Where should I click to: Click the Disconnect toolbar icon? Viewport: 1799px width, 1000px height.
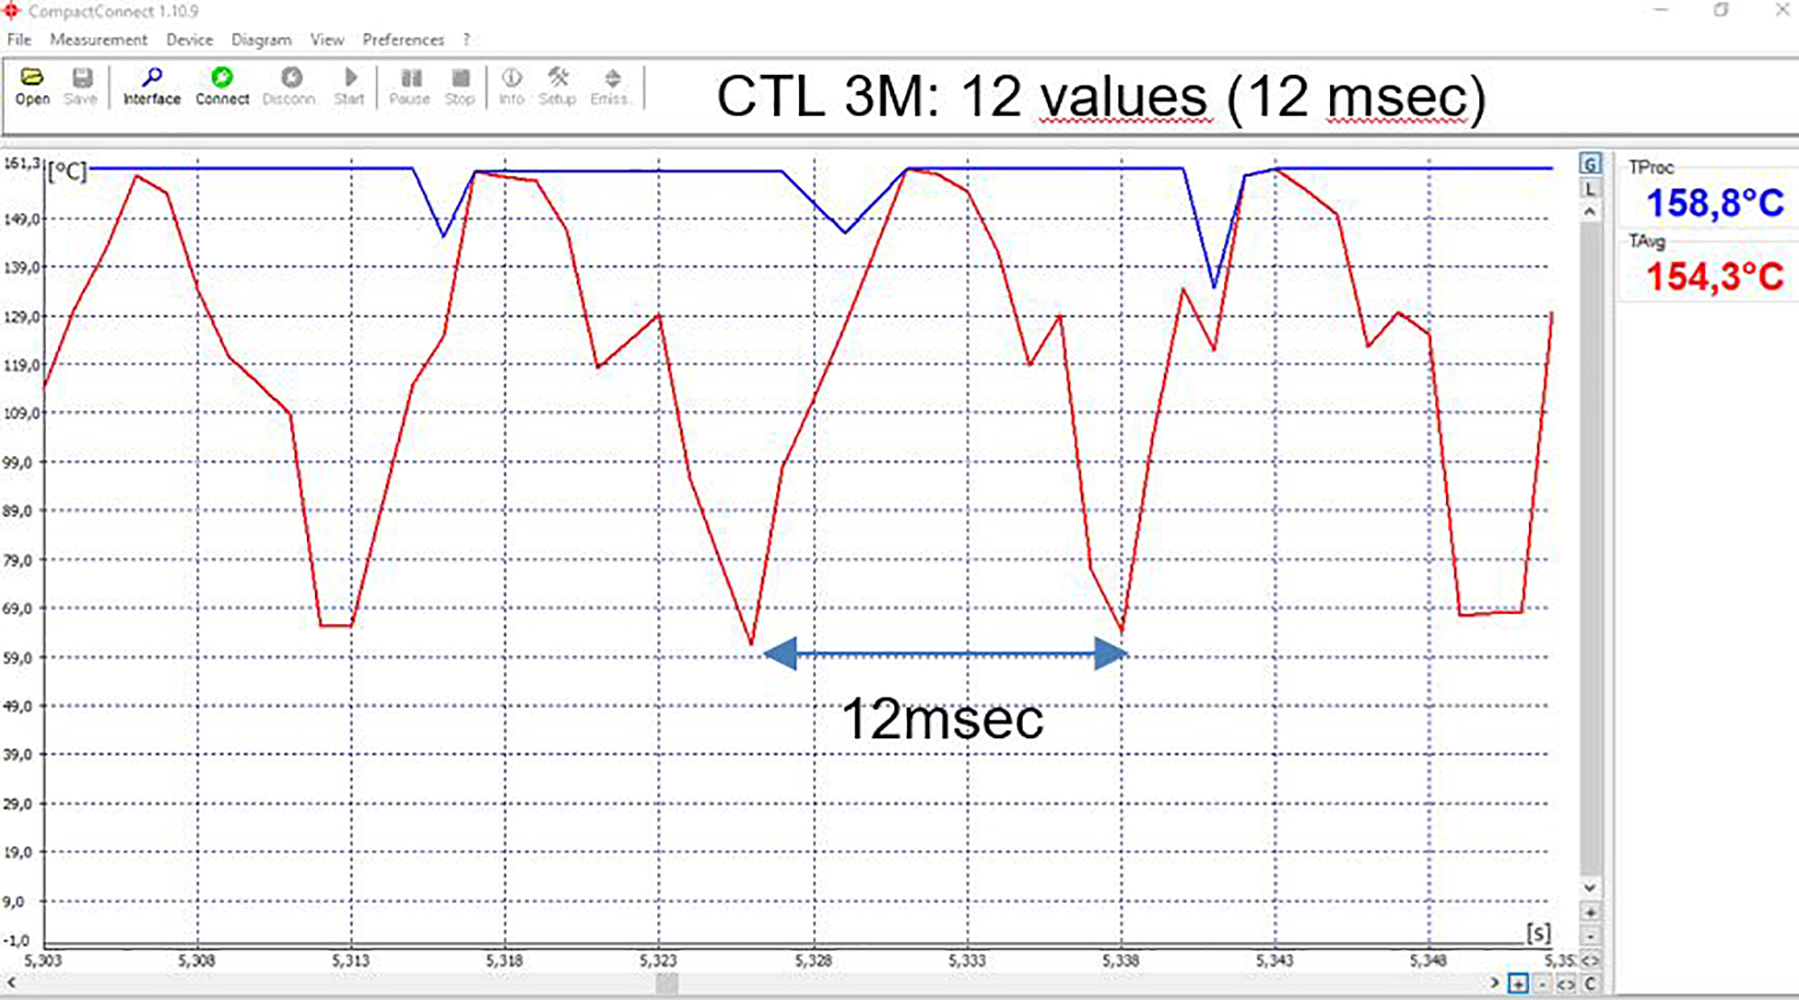(290, 85)
